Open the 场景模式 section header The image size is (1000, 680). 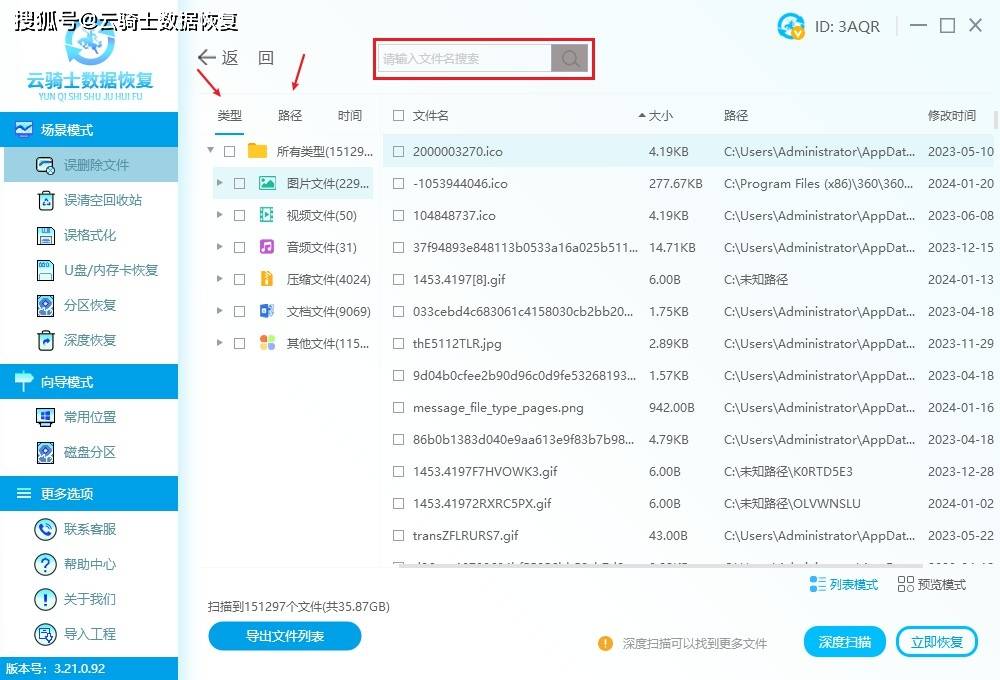[89, 129]
